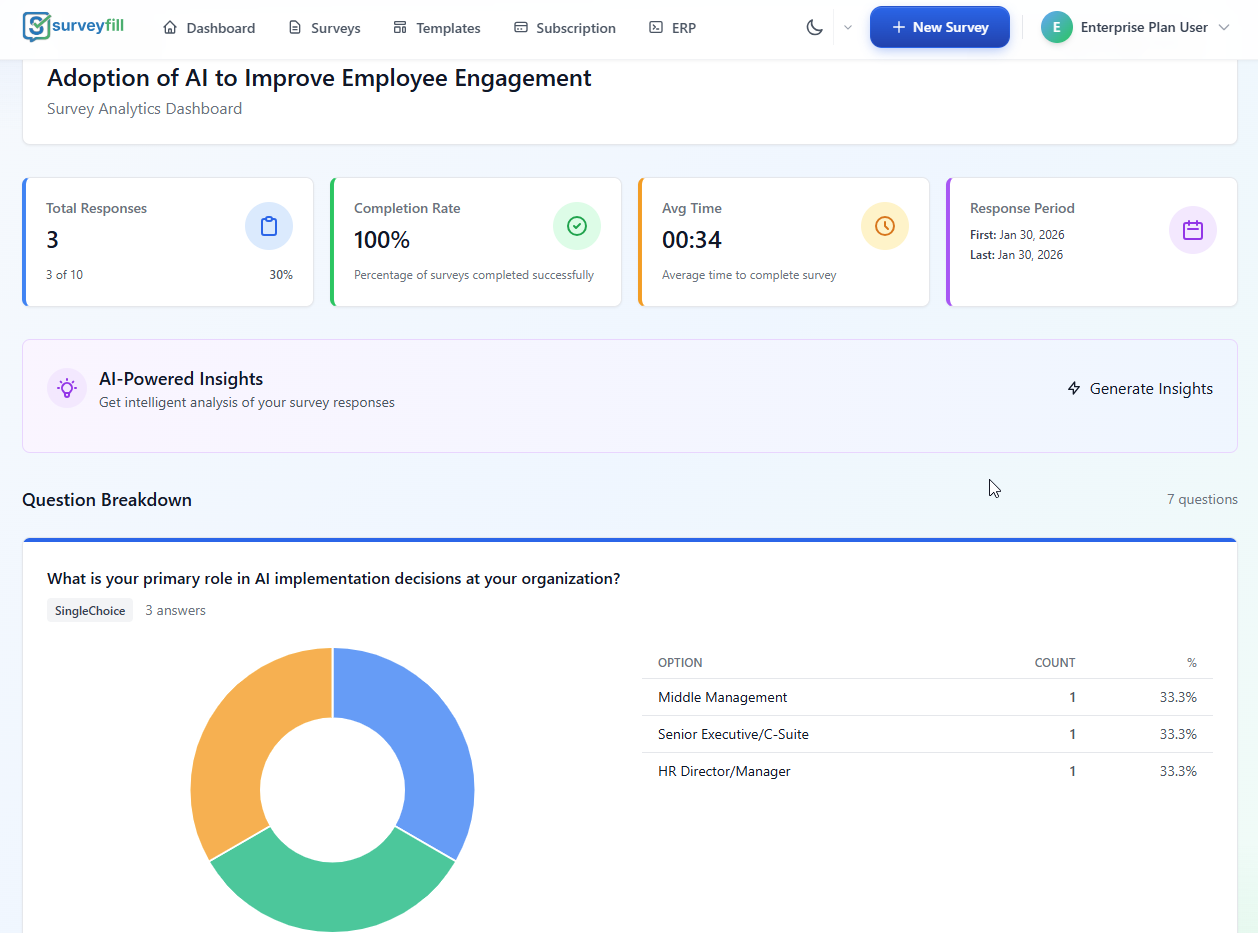Image resolution: width=1258 pixels, height=933 pixels.
Task: Open the ERP menu item
Action: [672, 28]
